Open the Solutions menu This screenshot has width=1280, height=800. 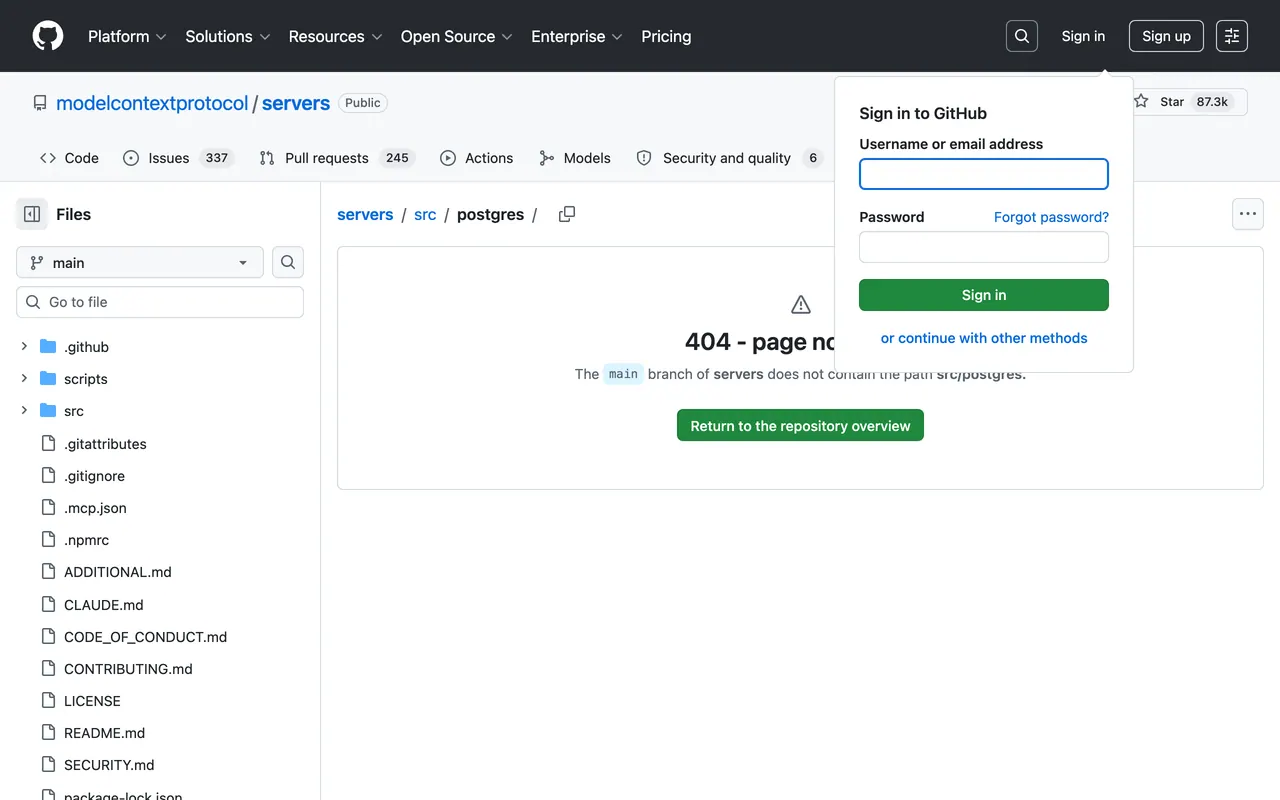pos(228,36)
